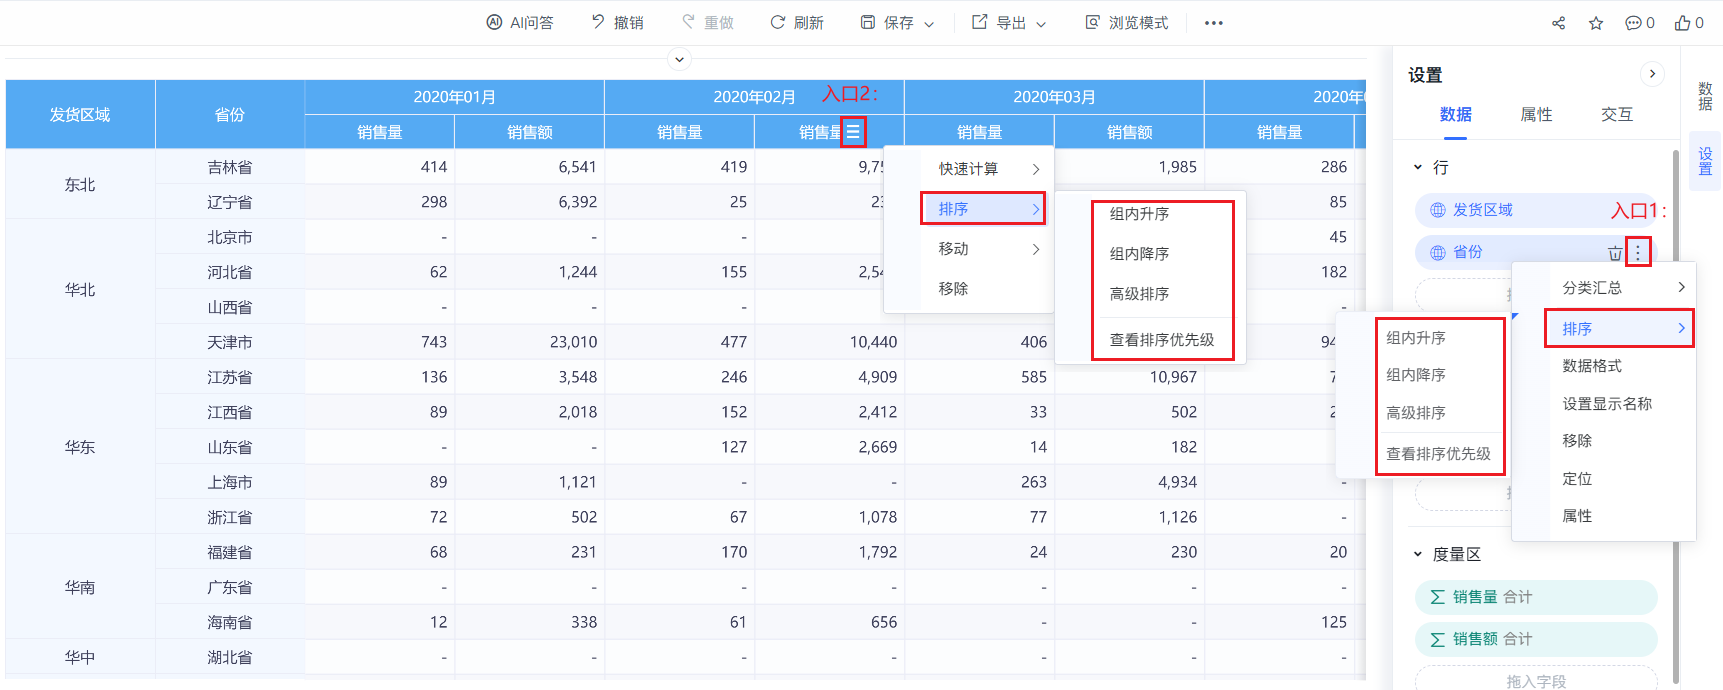Click 查看排序优先级 in the field sort submenu
The image size is (1723, 690).
pos(1439,454)
